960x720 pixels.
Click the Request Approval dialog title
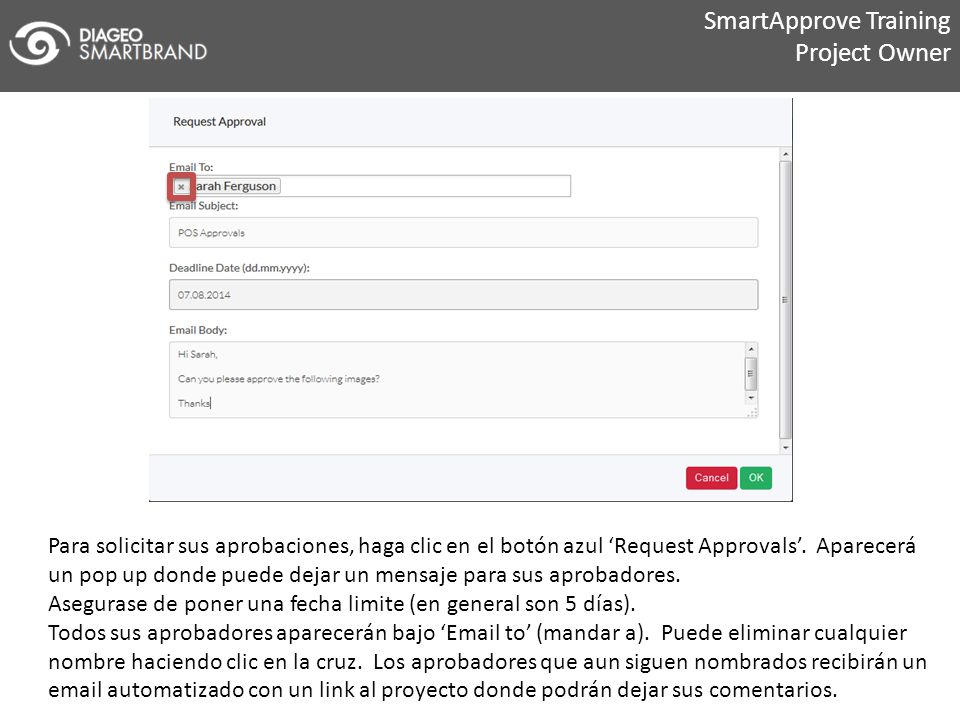tap(219, 121)
